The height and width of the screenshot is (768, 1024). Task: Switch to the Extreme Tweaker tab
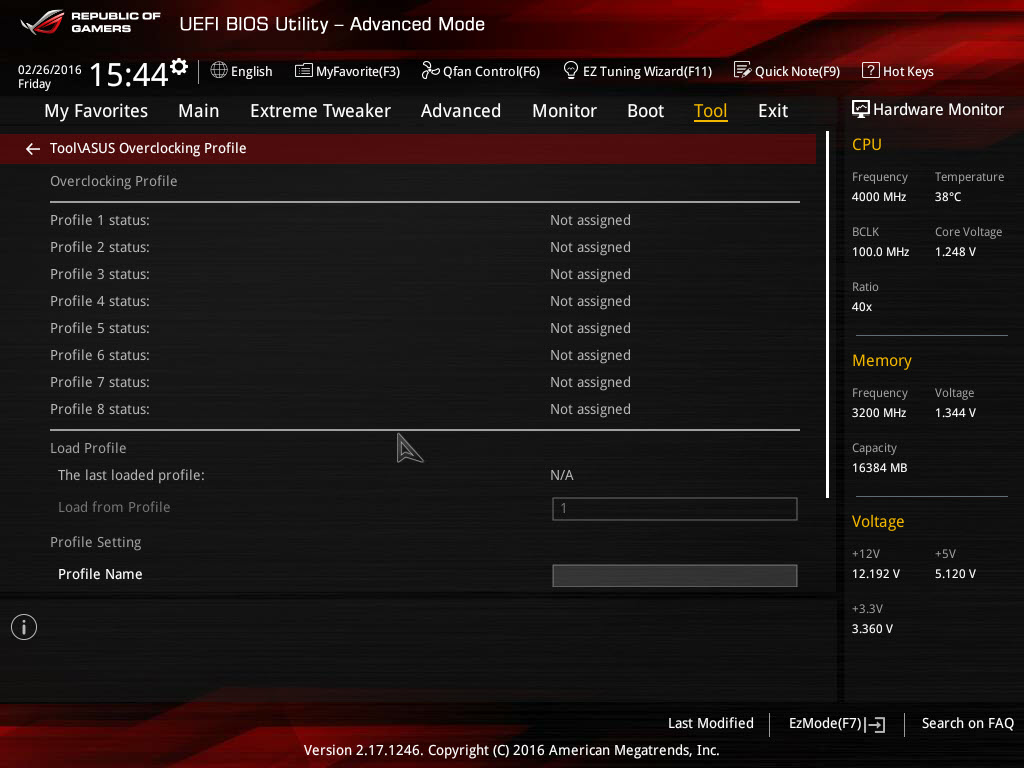[320, 110]
